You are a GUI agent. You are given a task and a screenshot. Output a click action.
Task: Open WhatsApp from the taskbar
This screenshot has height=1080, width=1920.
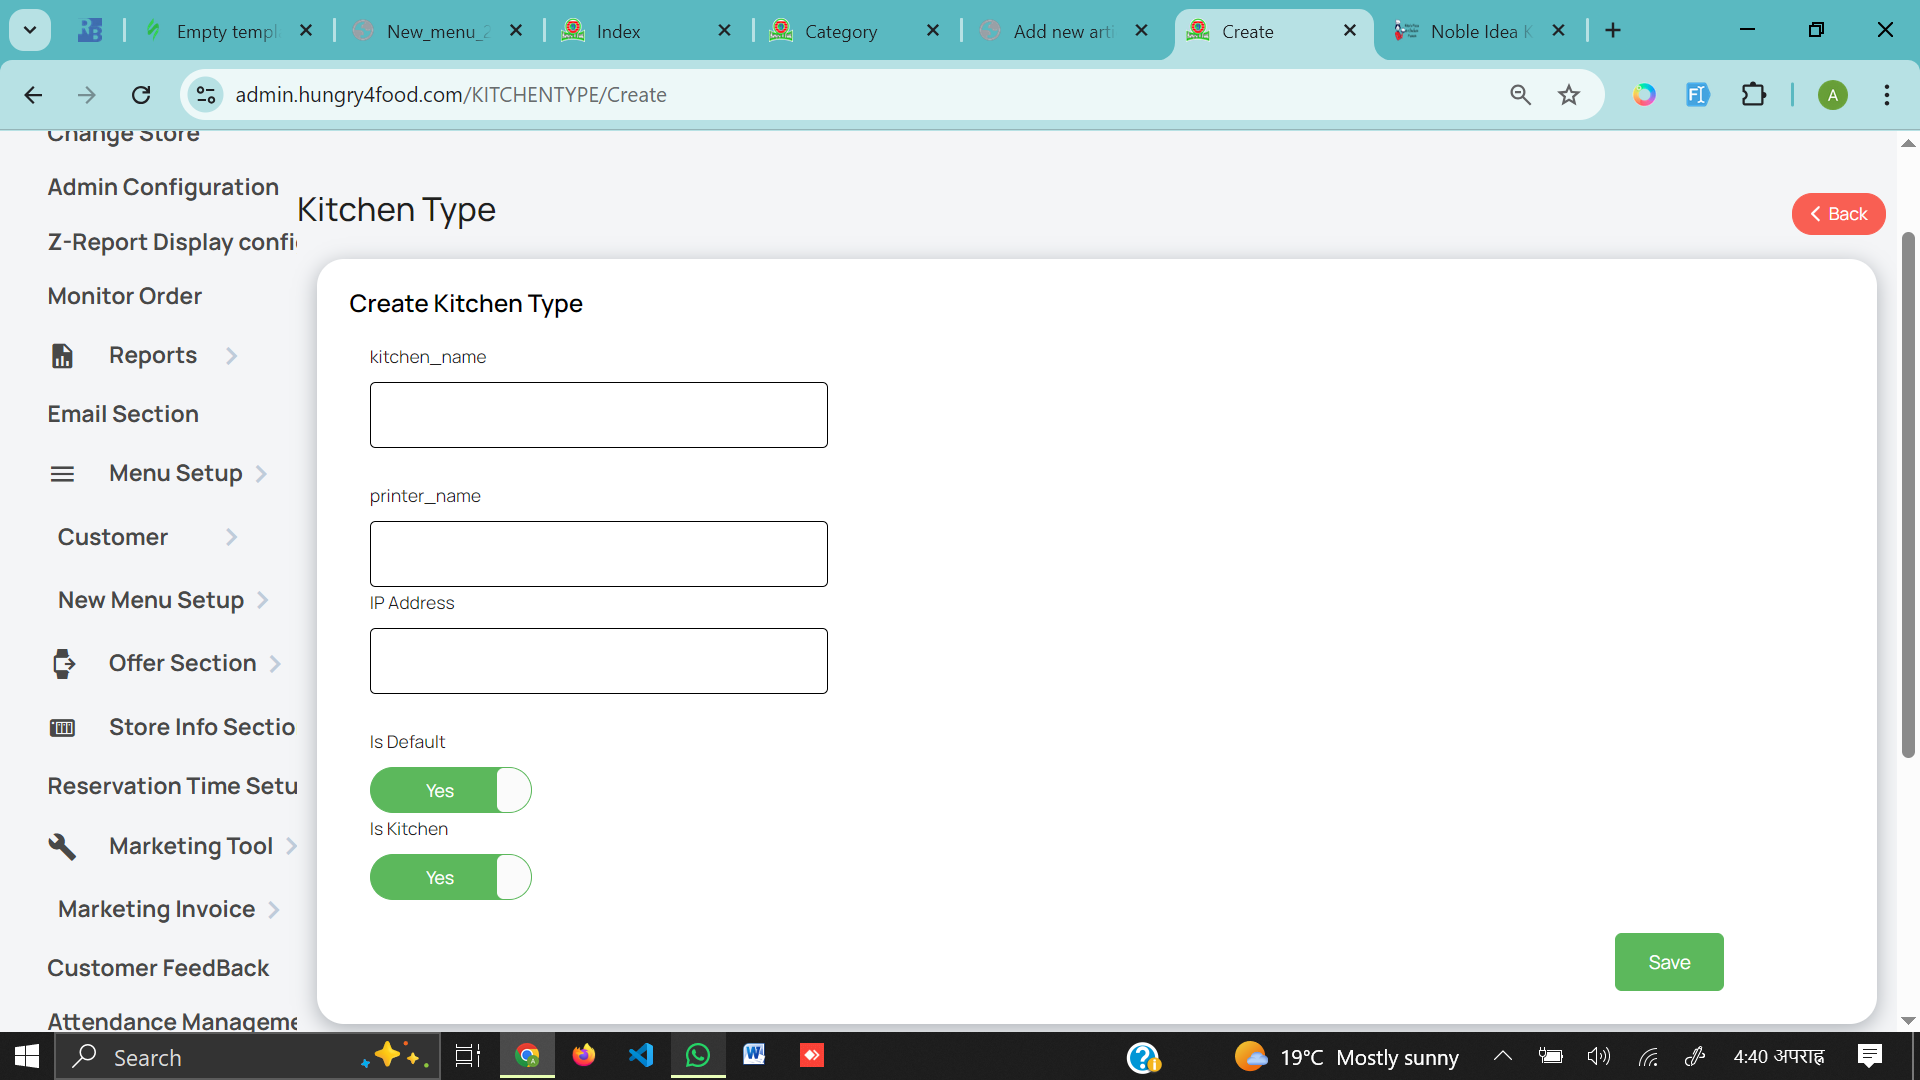[x=698, y=1056]
